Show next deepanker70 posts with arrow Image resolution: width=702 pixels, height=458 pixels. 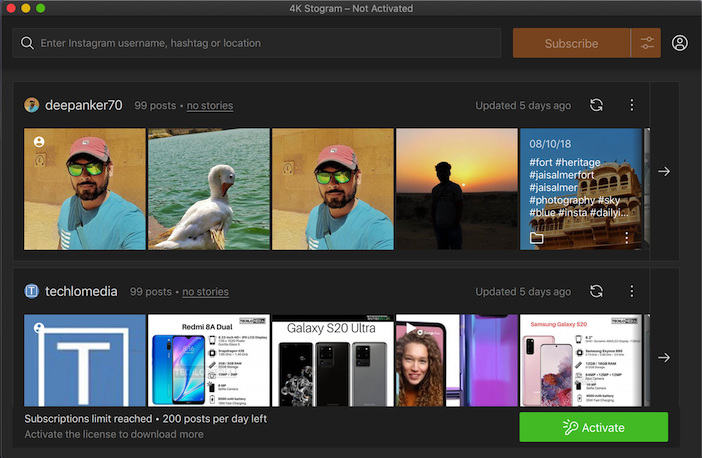click(x=664, y=171)
